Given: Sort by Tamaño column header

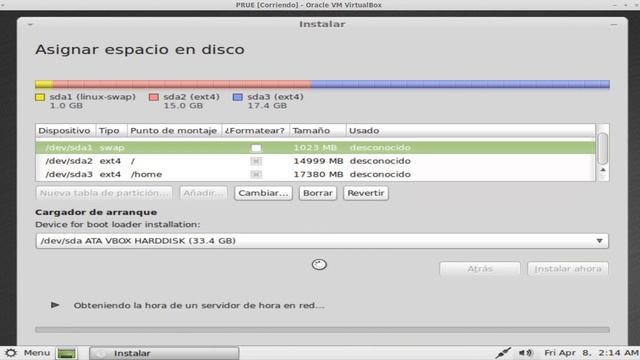Looking at the screenshot, I should point(318,131).
